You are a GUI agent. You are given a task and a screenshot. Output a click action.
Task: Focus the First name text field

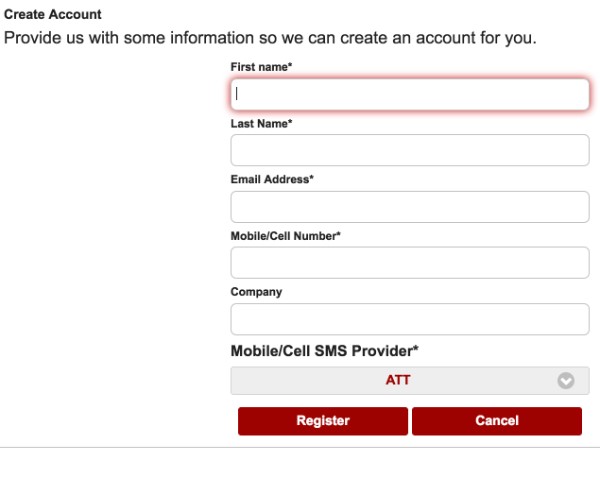coord(410,95)
